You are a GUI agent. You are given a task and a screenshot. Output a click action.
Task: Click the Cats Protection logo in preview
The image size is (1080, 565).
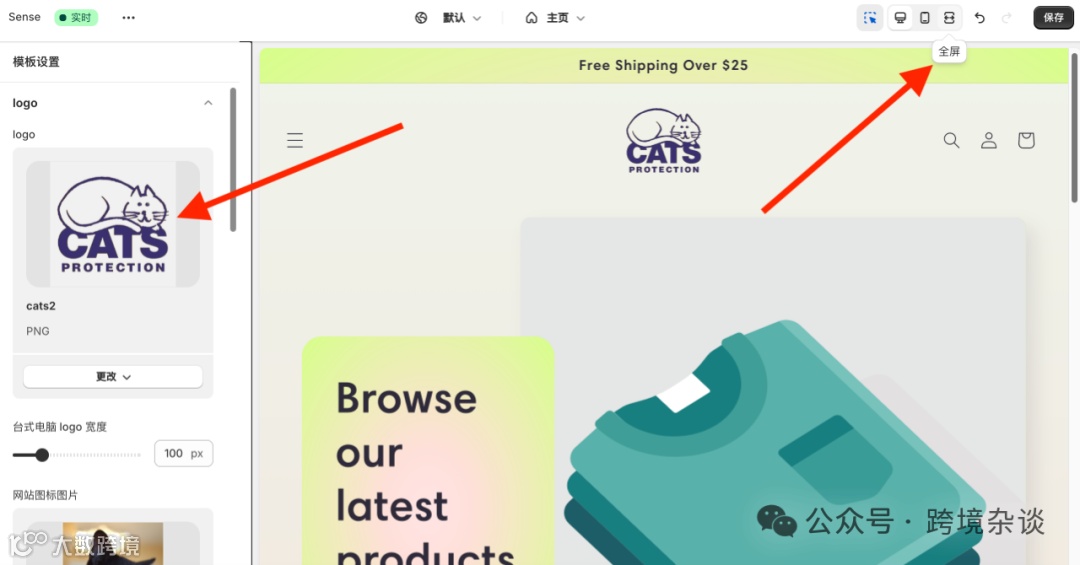point(664,141)
